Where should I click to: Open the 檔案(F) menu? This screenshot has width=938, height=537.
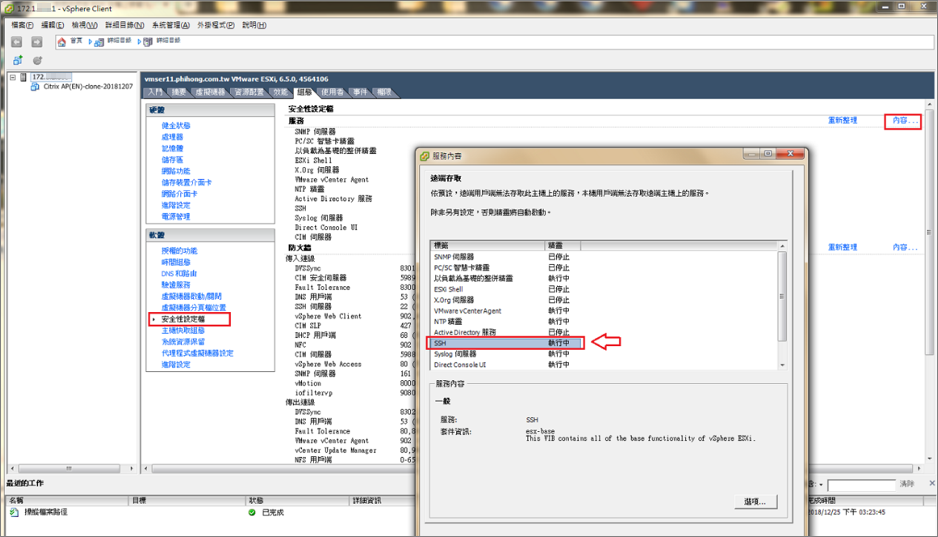(x=23, y=25)
